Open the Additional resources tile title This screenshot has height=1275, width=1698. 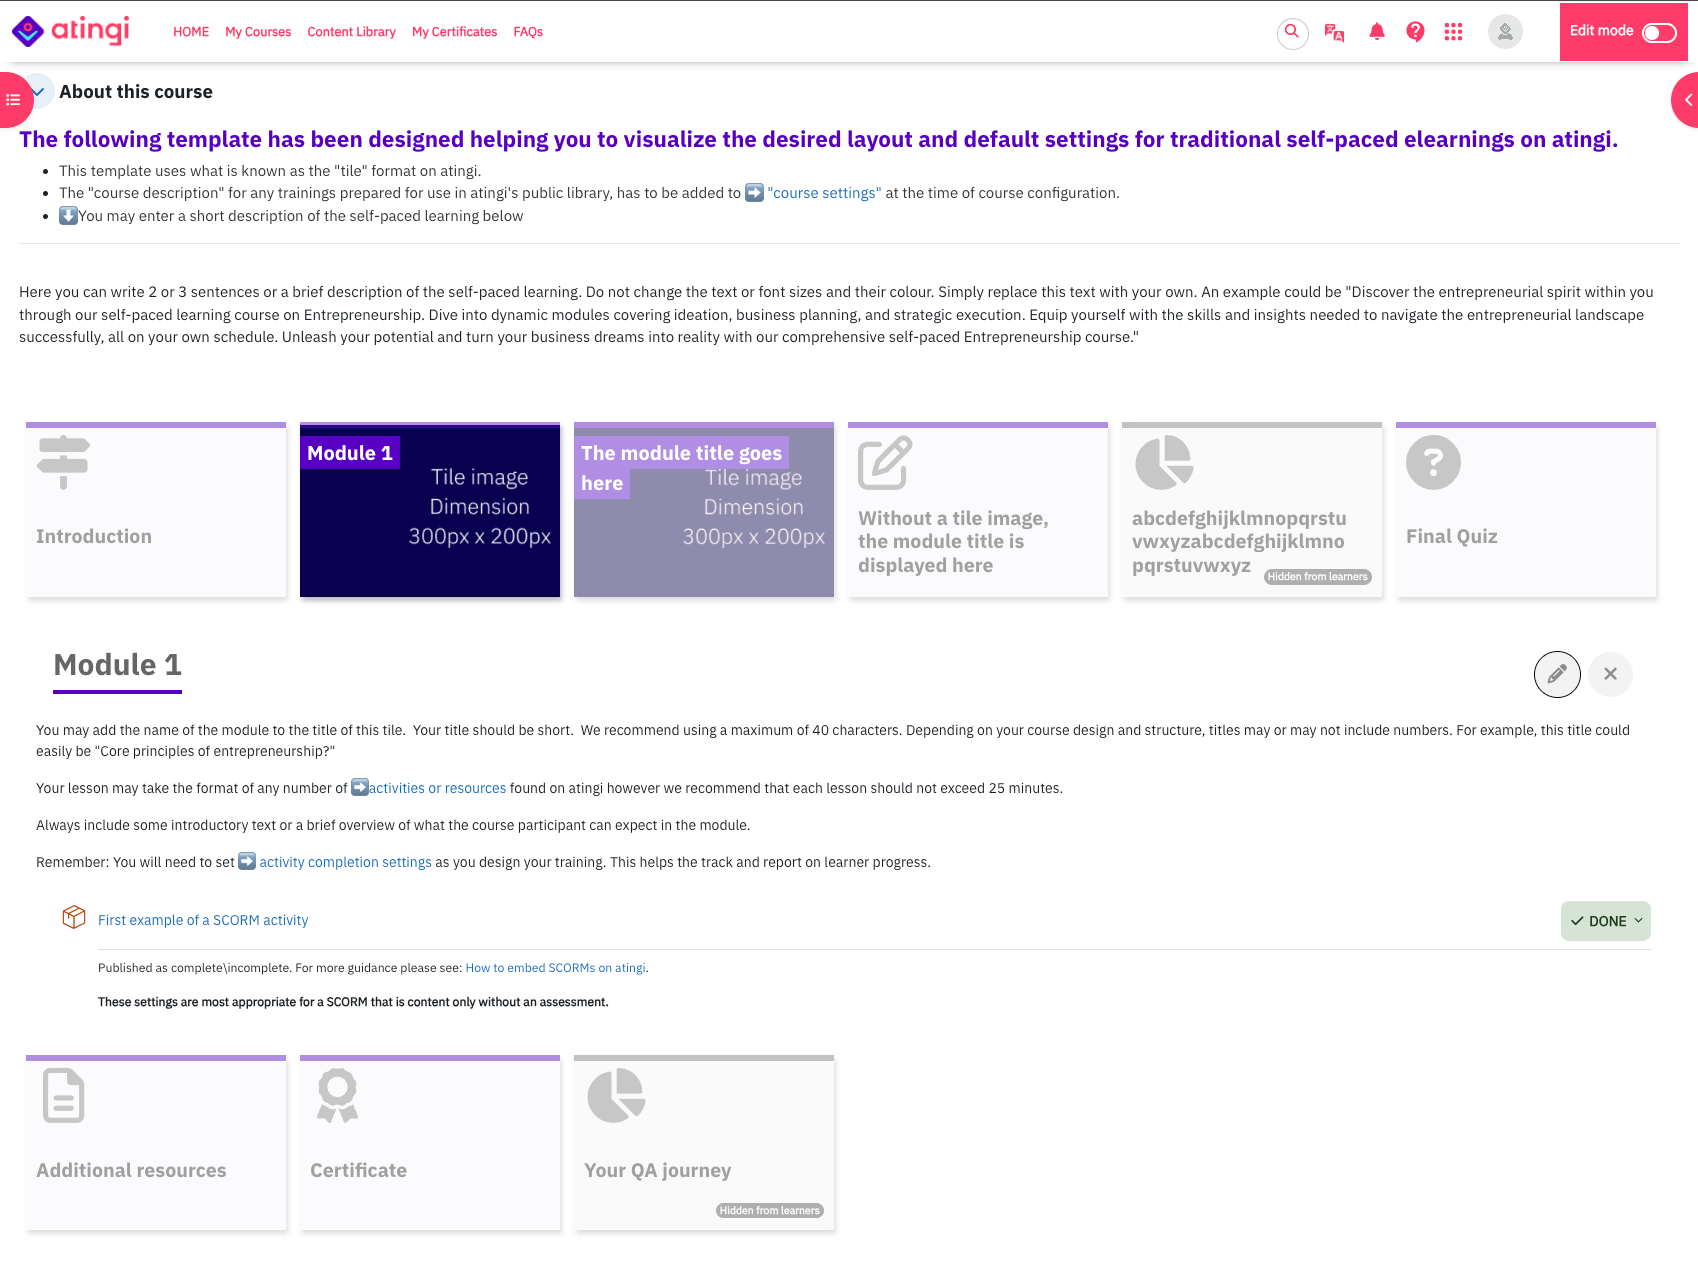tap(131, 1170)
